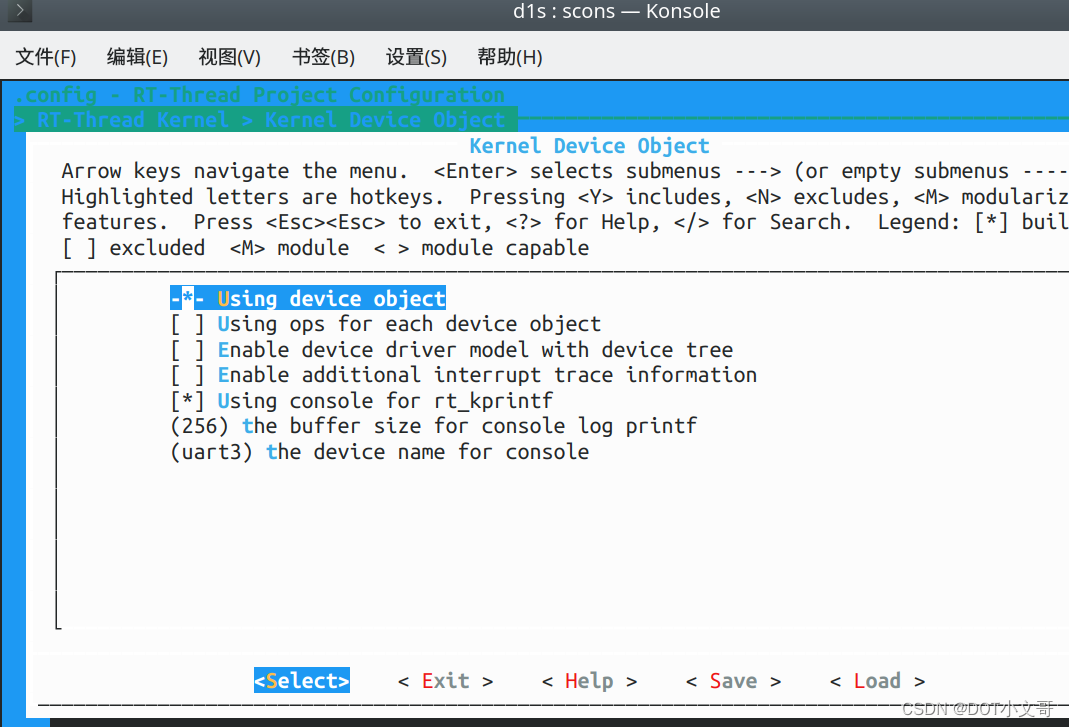This screenshot has width=1069, height=727.
Task: Open the 帮助(H) menu
Action: click(x=509, y=57)
